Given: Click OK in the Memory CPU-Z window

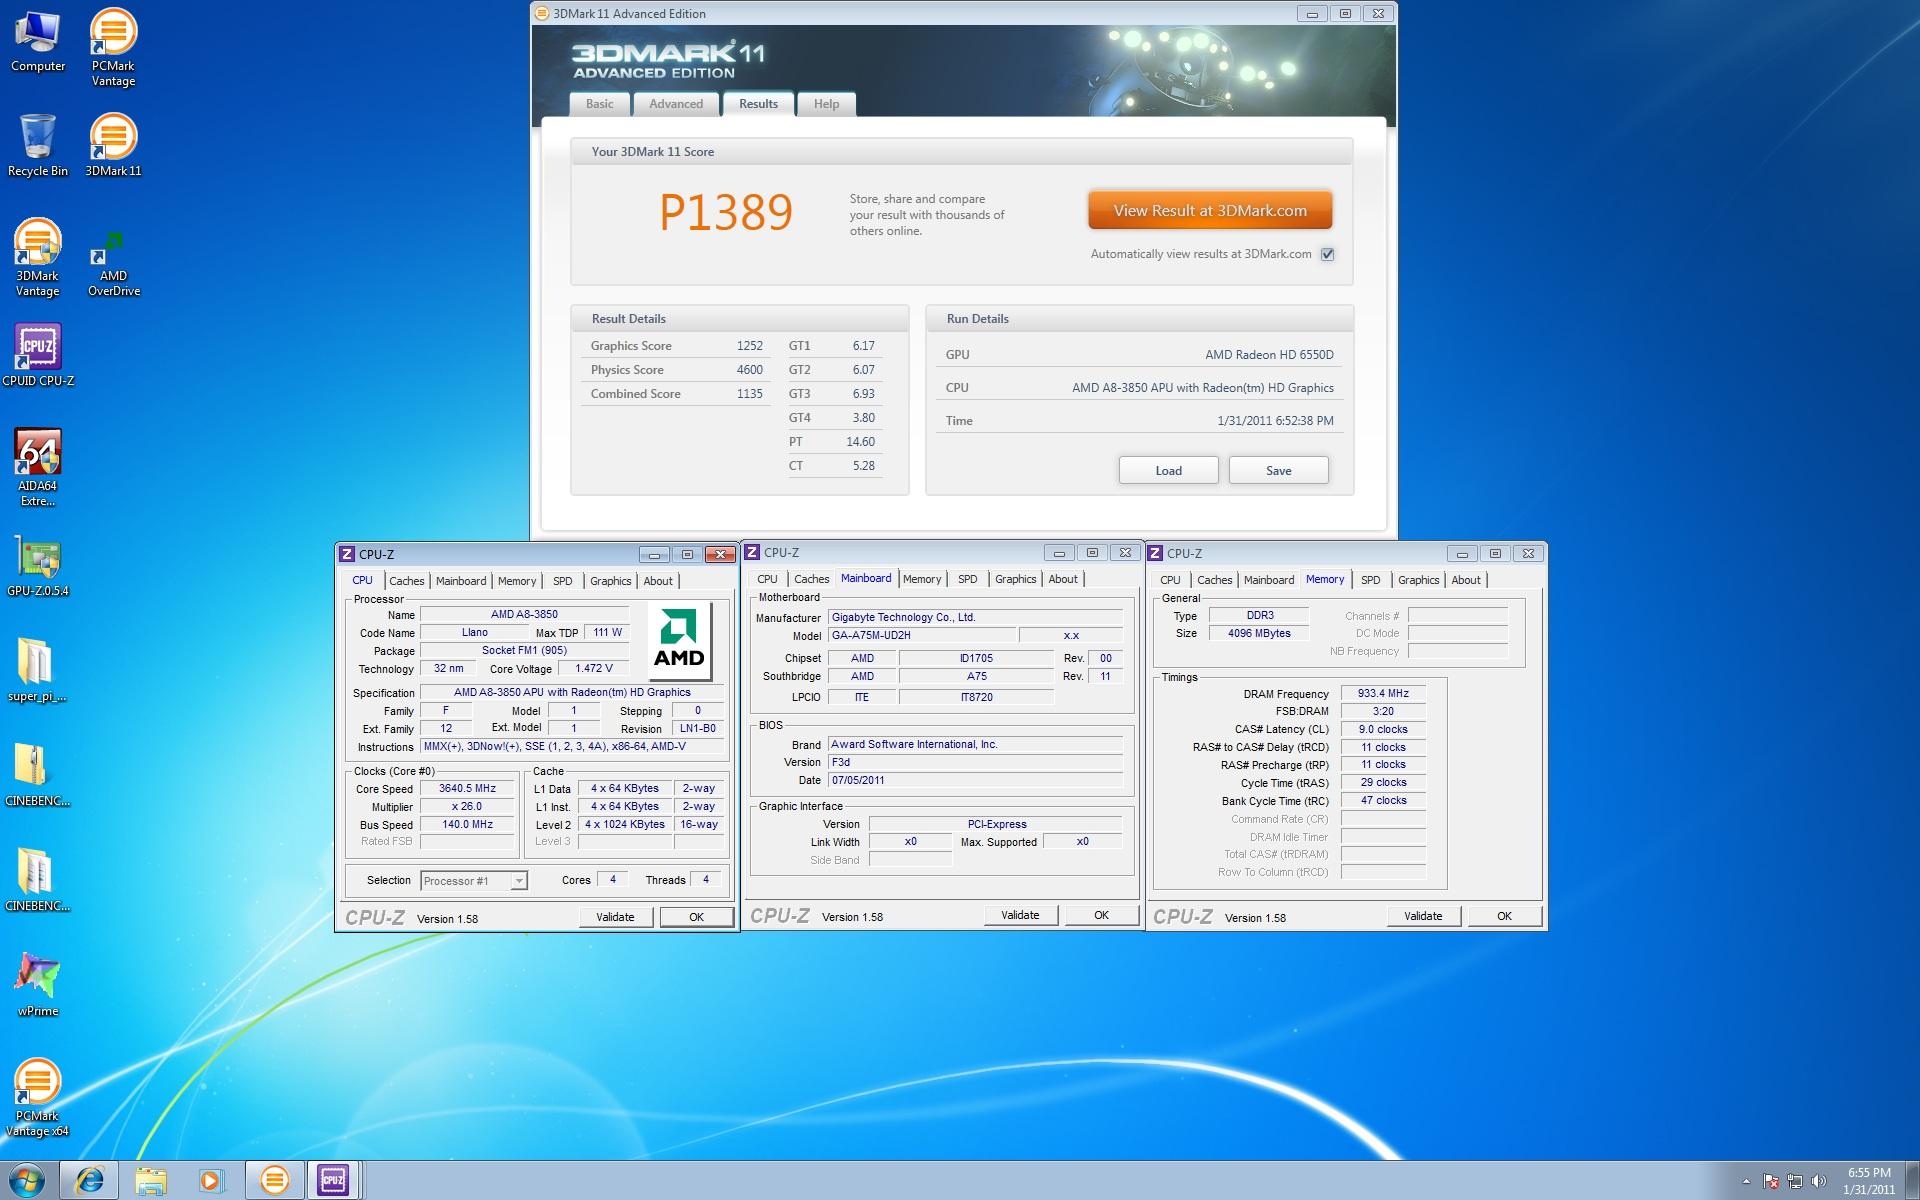Looking at the screenshot, I should coord(1504,916).
